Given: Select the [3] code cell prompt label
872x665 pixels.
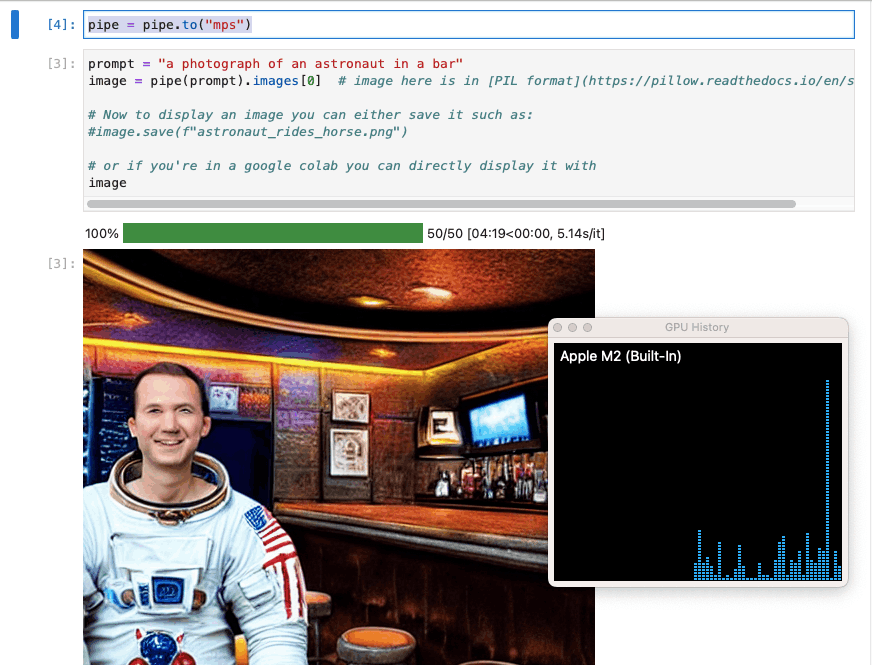Looking at the screenshot, I should click(62, 64).
